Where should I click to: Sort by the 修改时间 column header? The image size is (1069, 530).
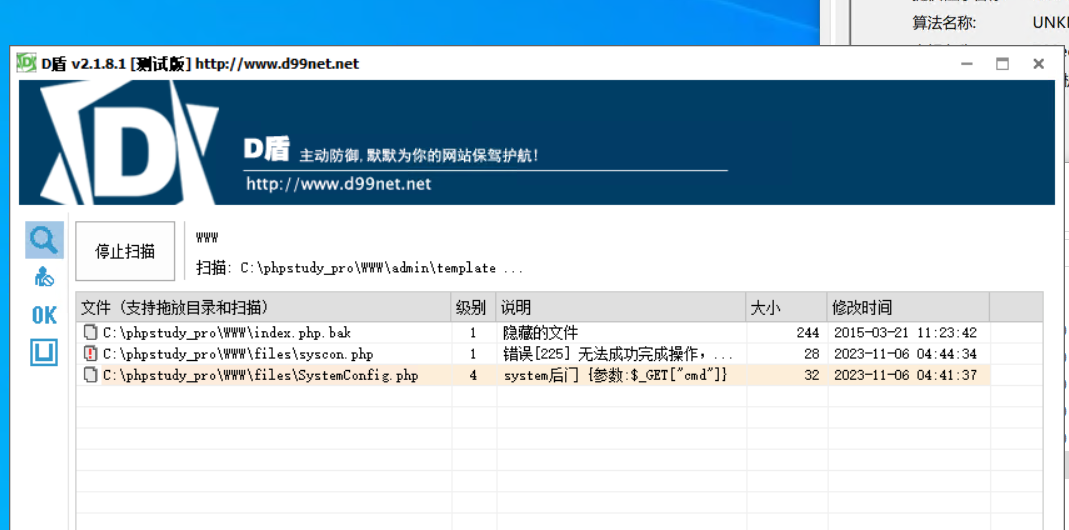pos(908,308)
